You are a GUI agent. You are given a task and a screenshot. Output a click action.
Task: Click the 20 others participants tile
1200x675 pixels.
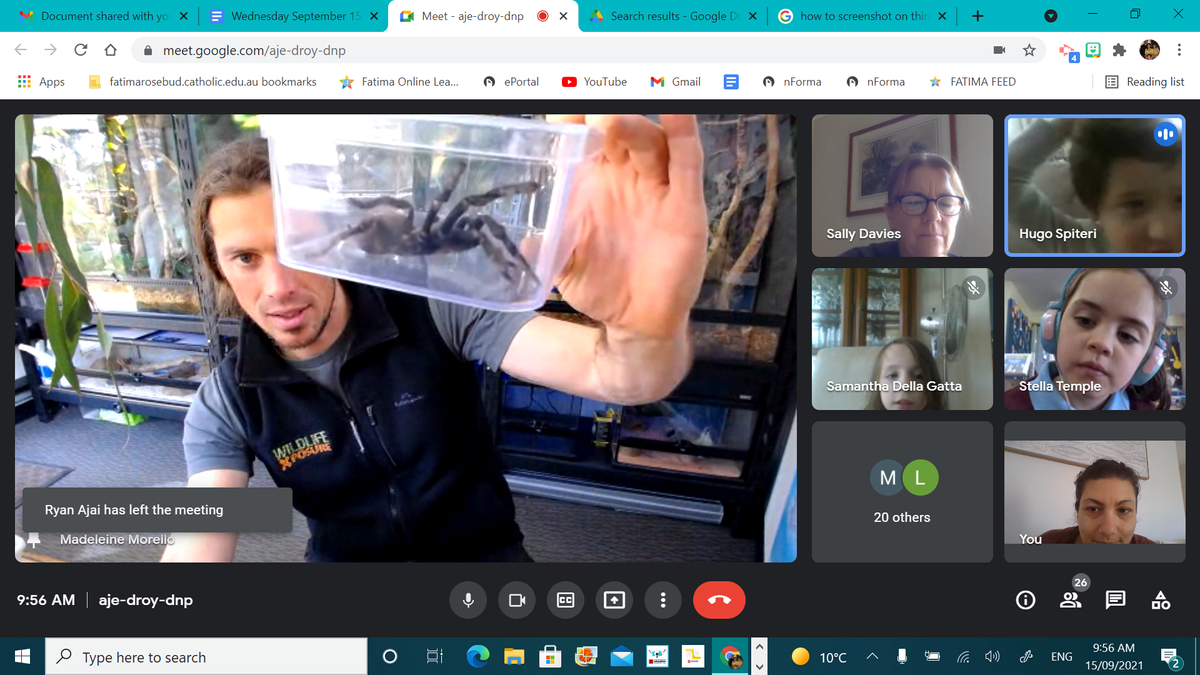point(902,492)
